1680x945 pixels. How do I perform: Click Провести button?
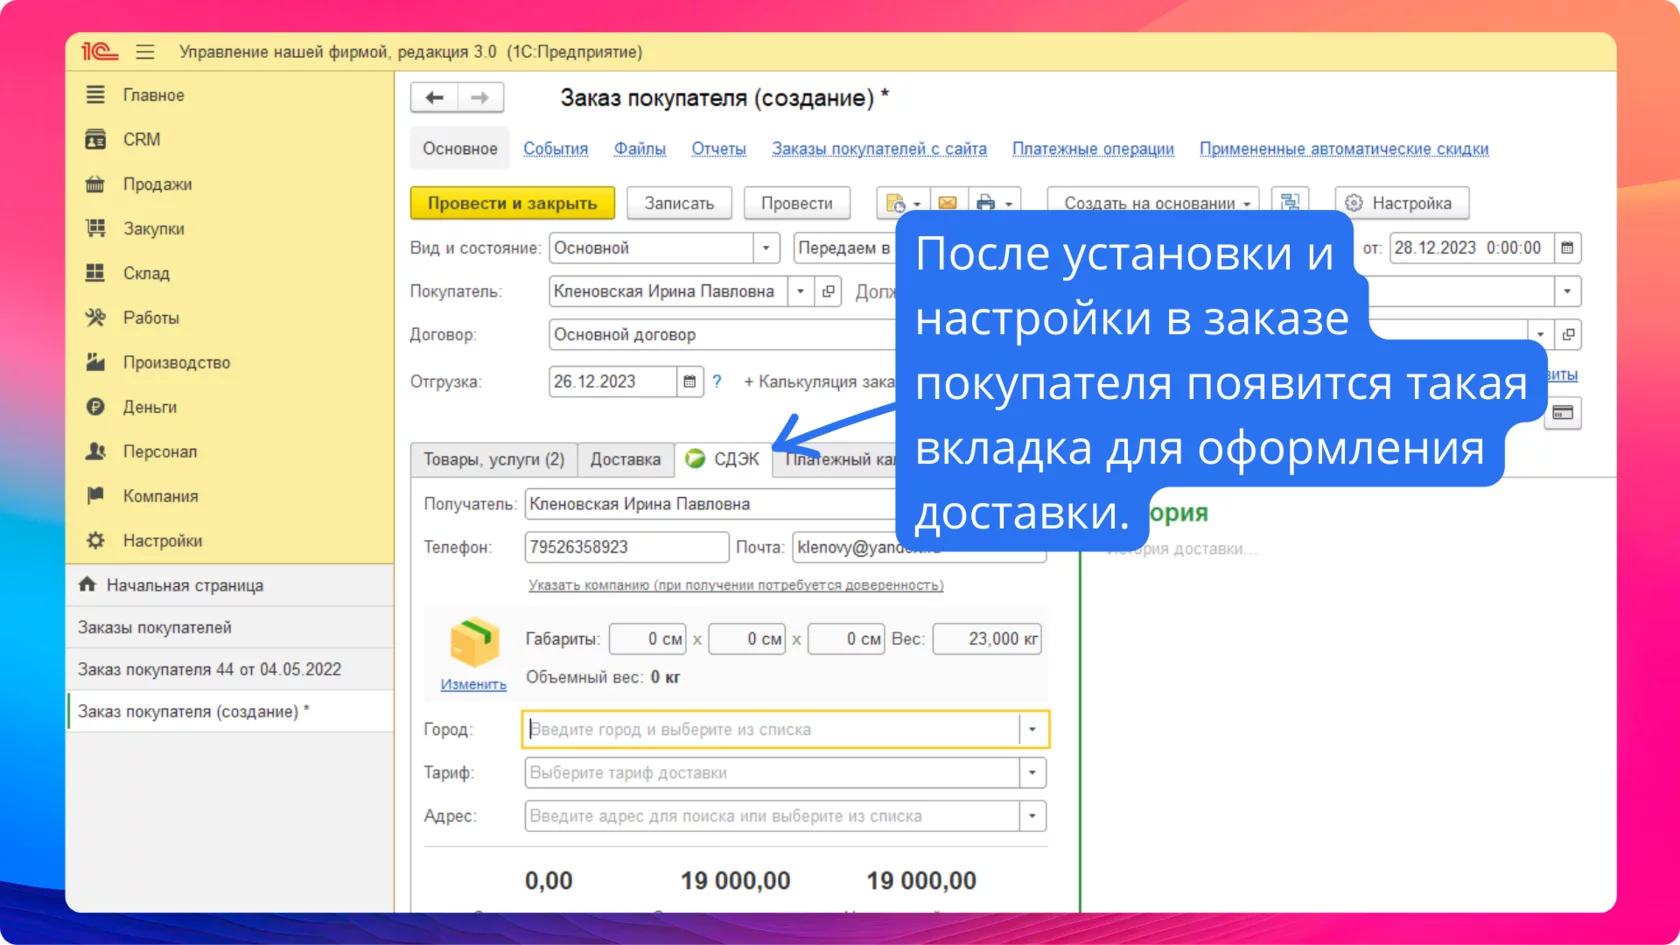coord(797,203)
